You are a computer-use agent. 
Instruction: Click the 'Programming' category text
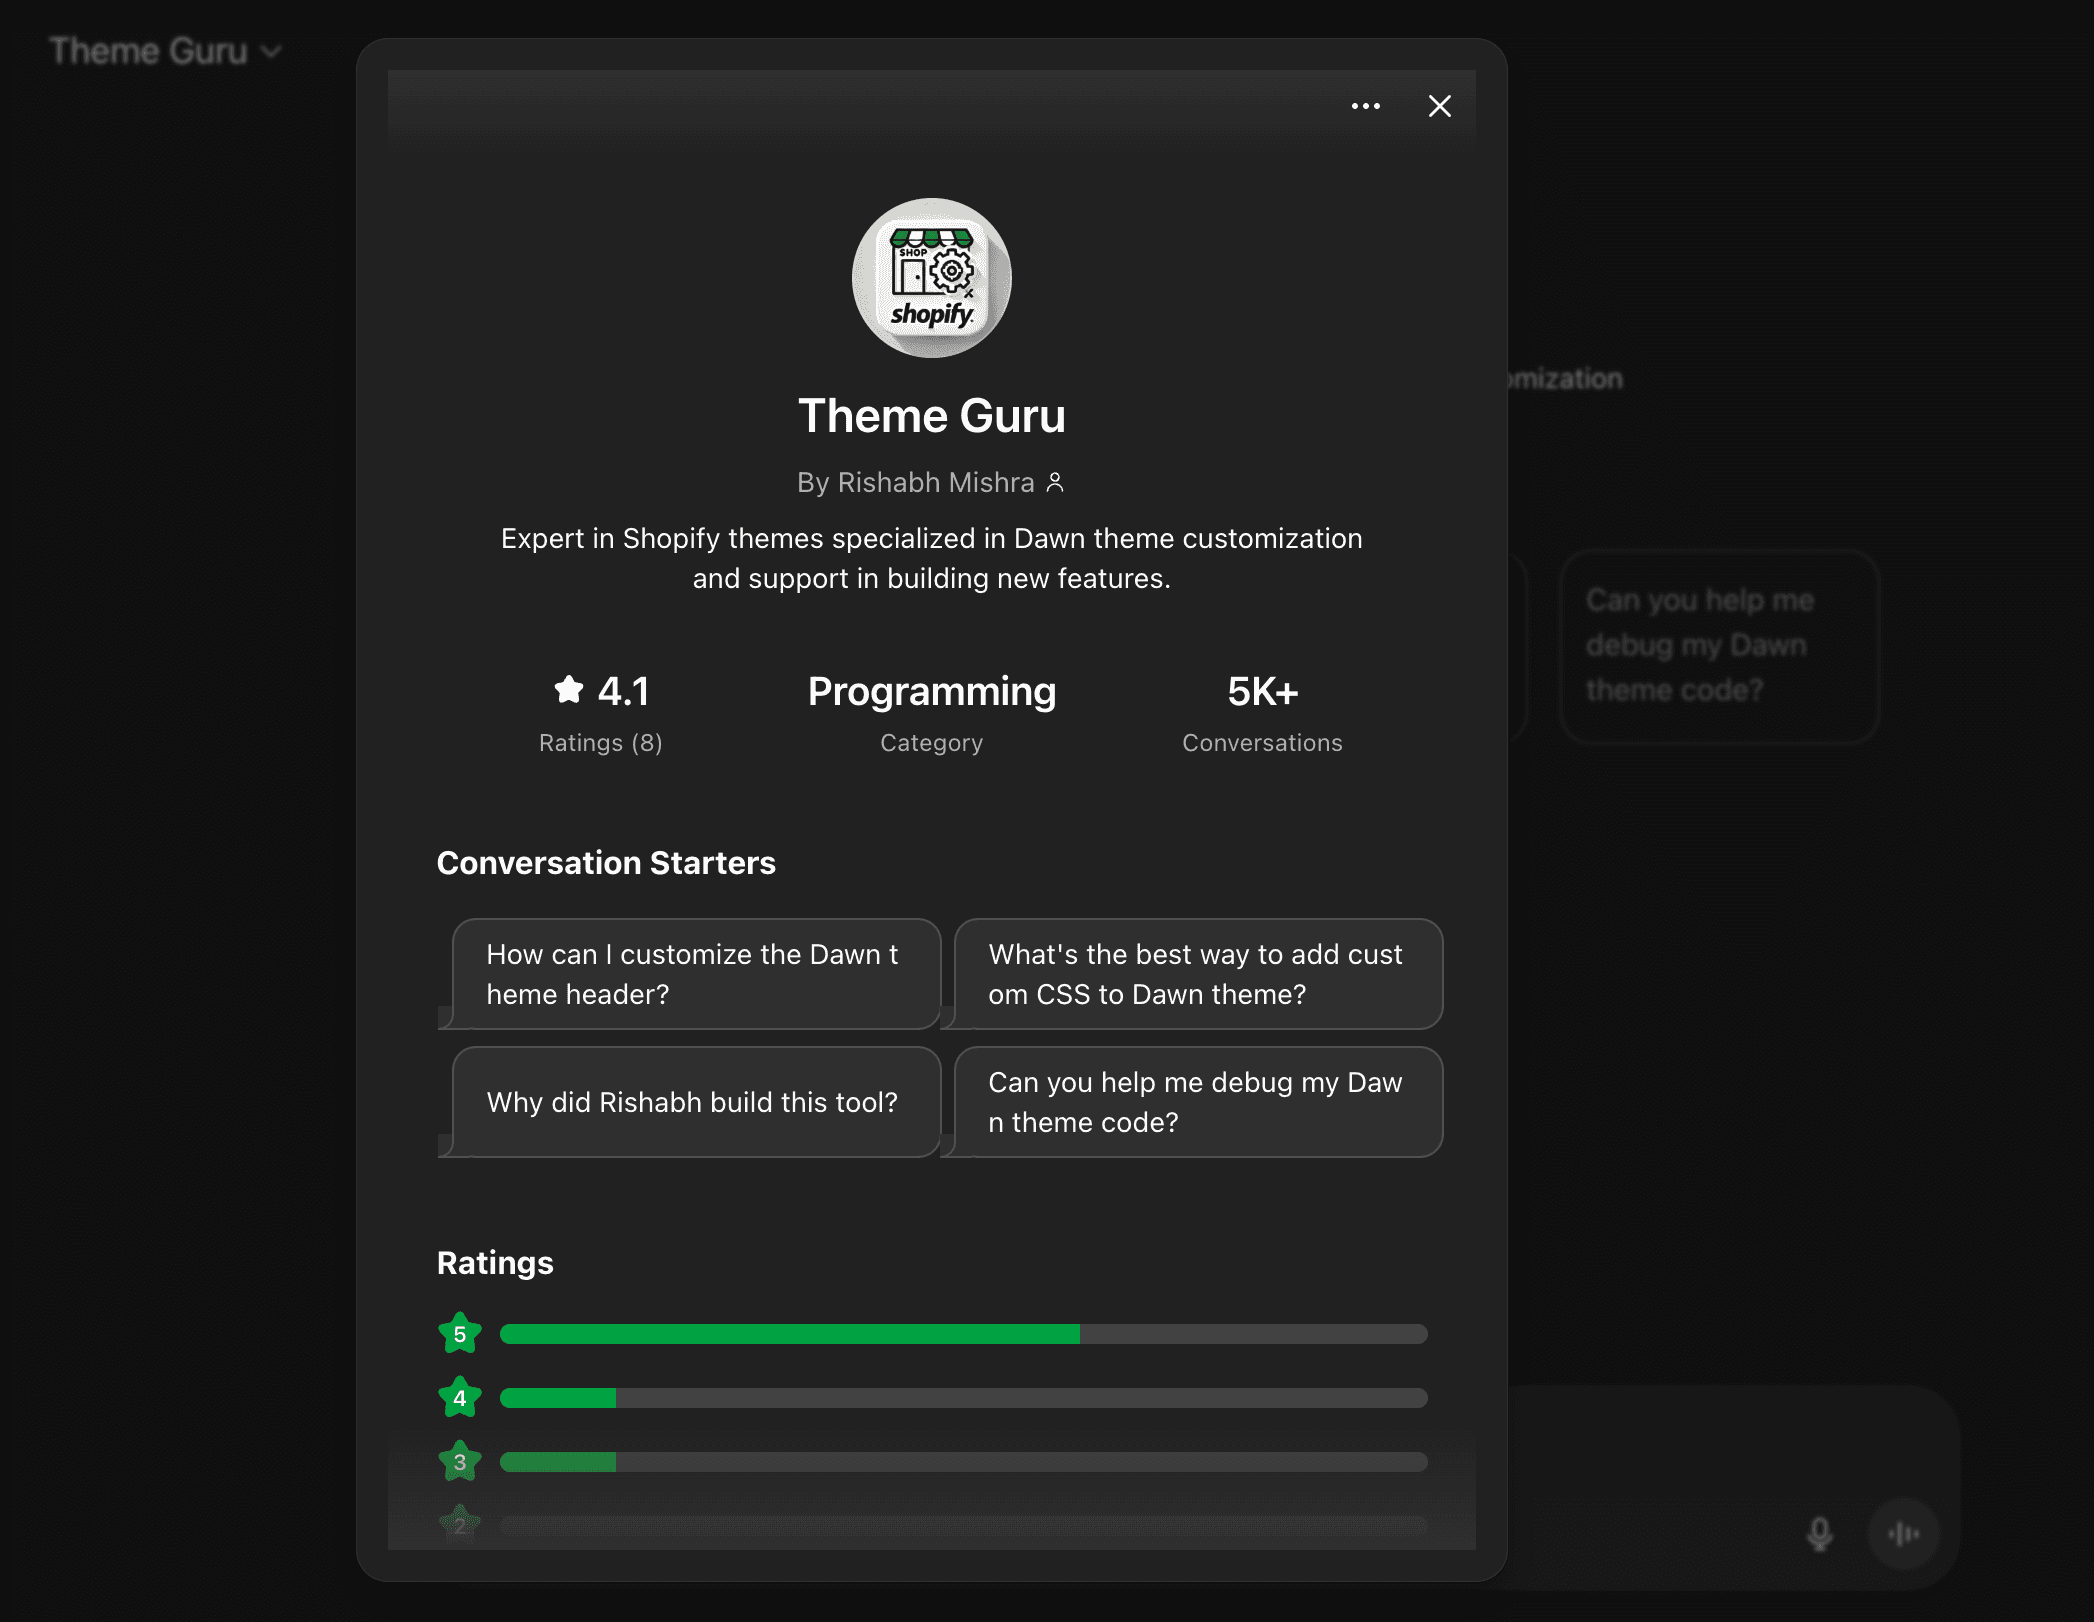(931, 691)
